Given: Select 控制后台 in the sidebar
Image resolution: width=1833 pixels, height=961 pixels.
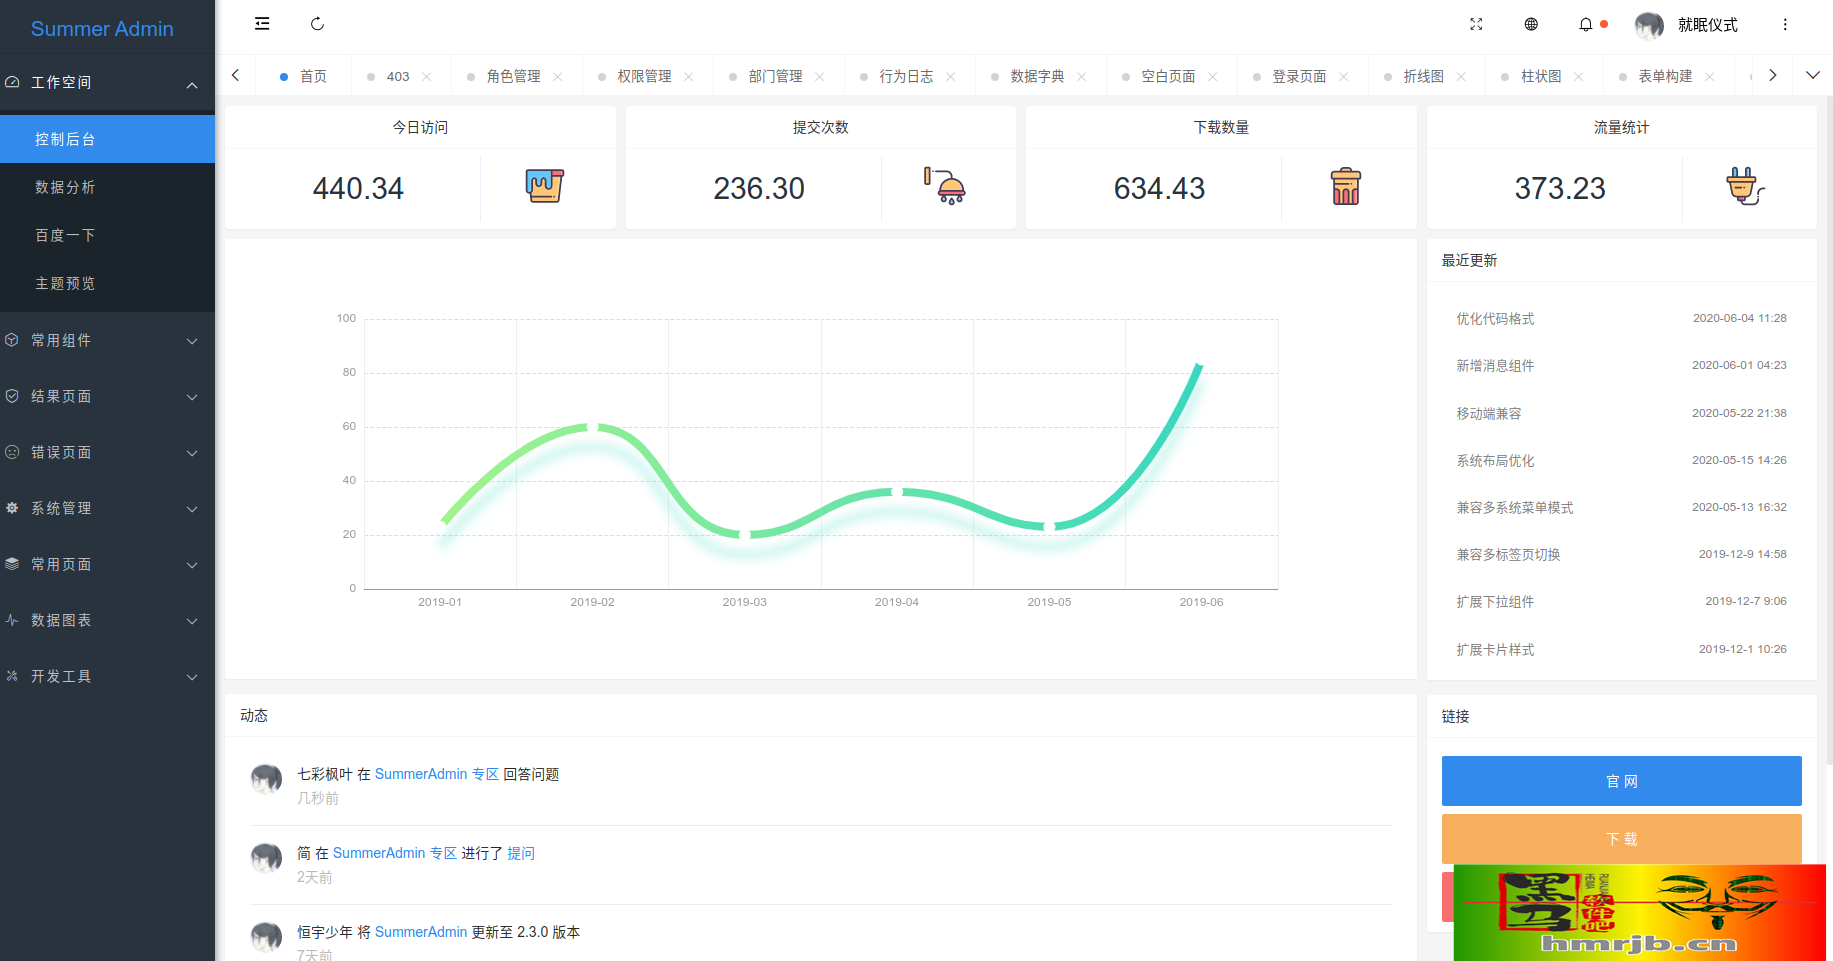Looking at the screenshot, I should point(107,139).
